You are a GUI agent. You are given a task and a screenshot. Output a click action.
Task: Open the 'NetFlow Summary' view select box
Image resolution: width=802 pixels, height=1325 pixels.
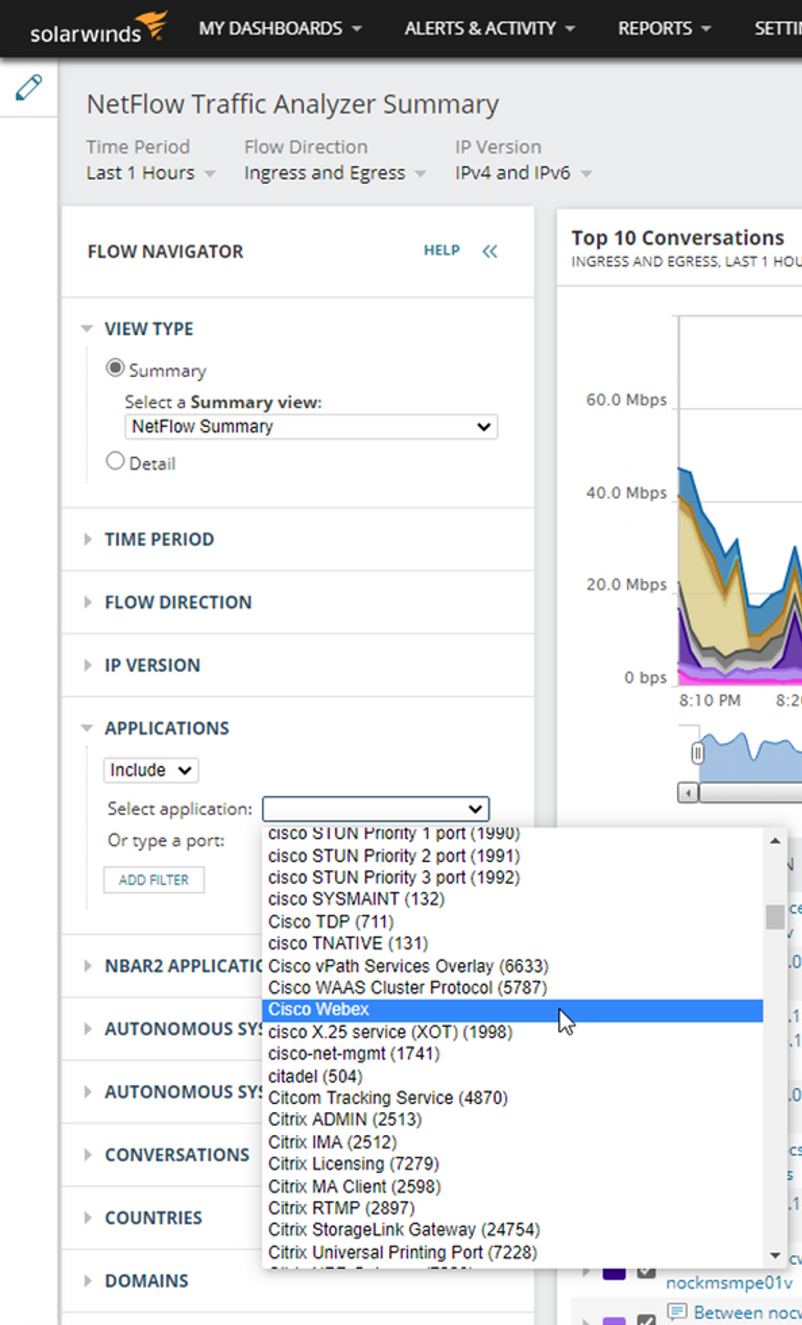[x=311, y=427]
